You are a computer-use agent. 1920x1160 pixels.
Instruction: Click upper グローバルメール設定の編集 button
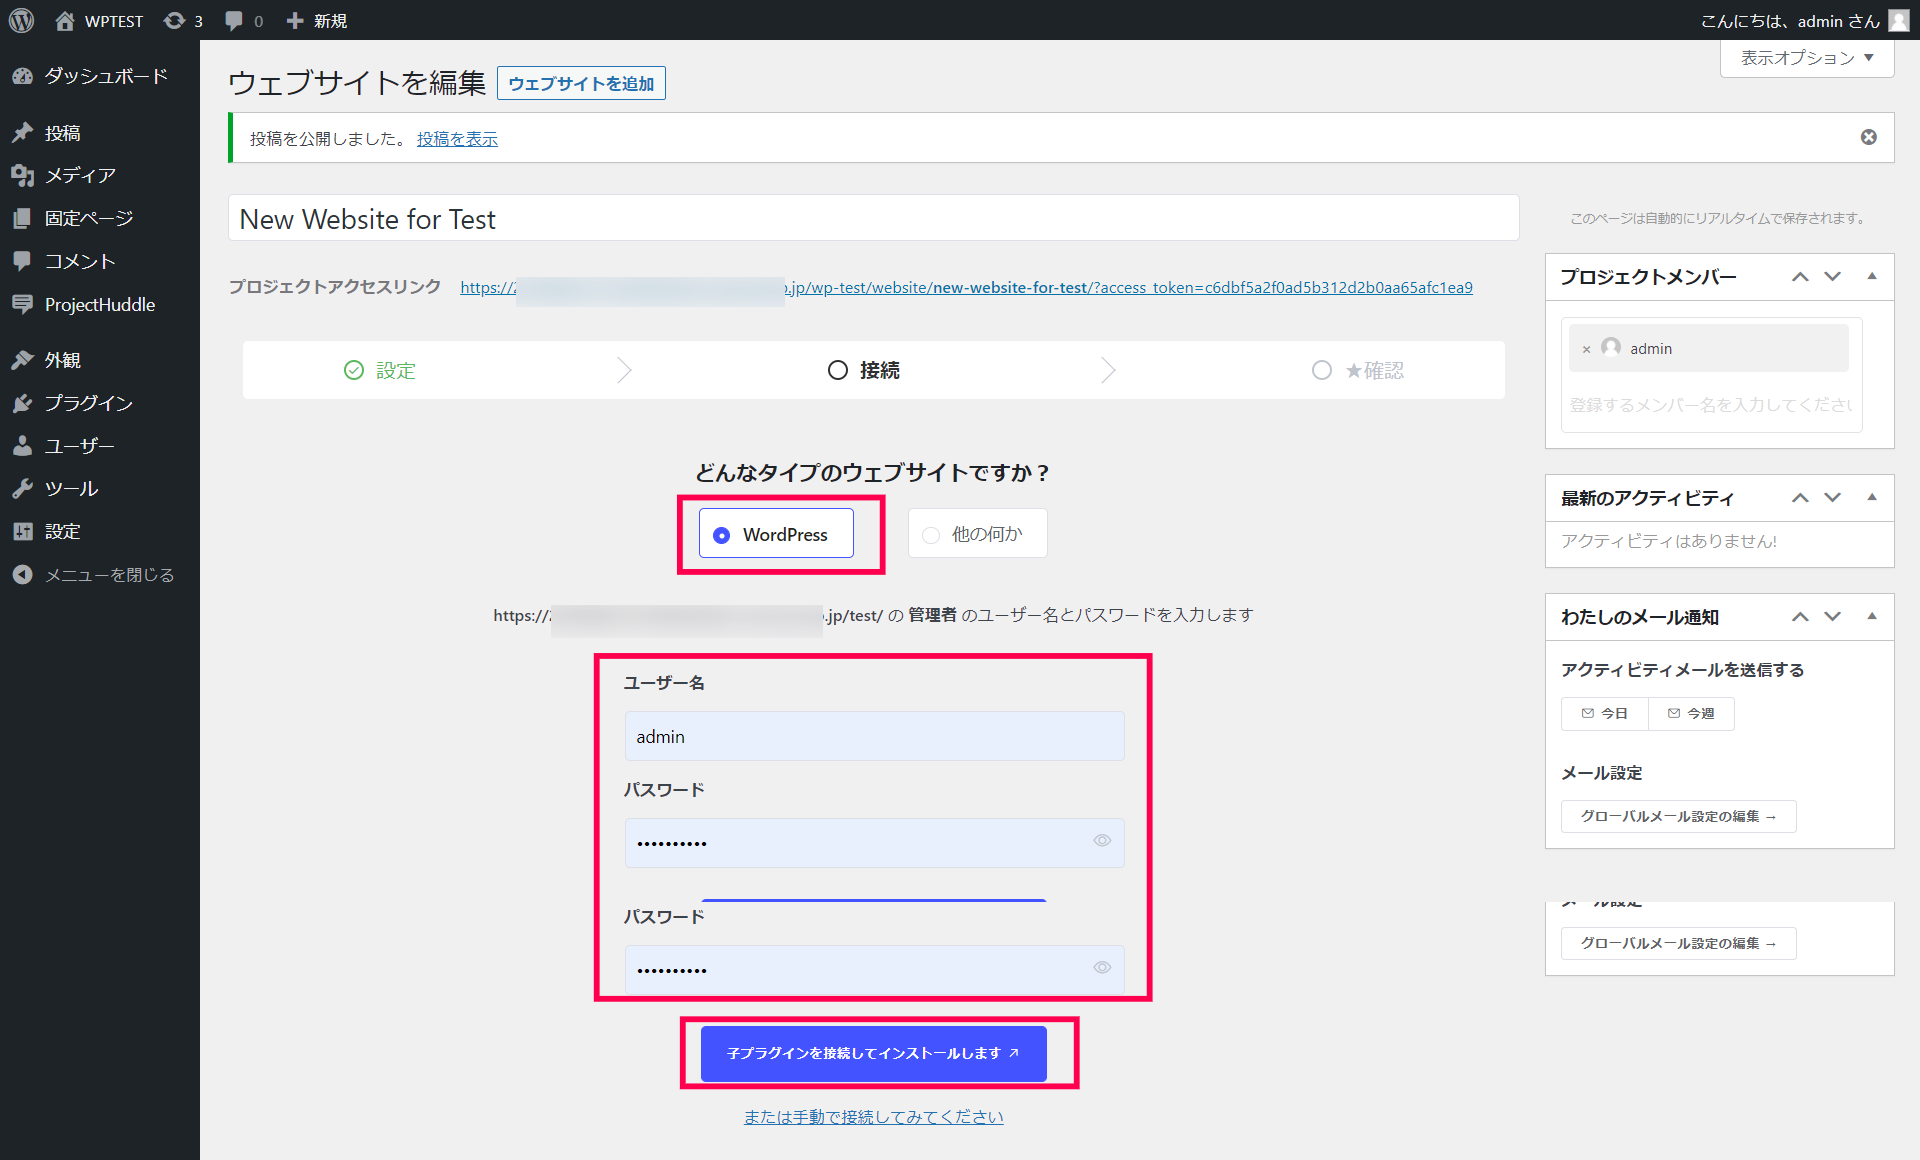tap(1678, 817)
